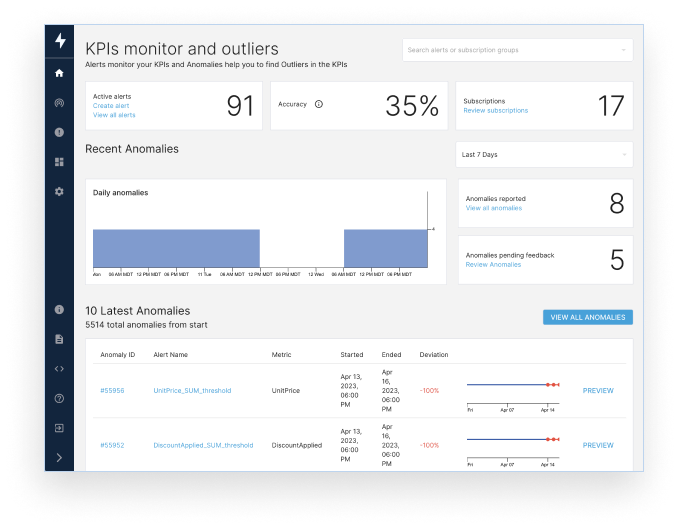Screen dimensions: 680x528
Task: Click the first blue bar in Daily anomalies chart
Action: [177, 248]
